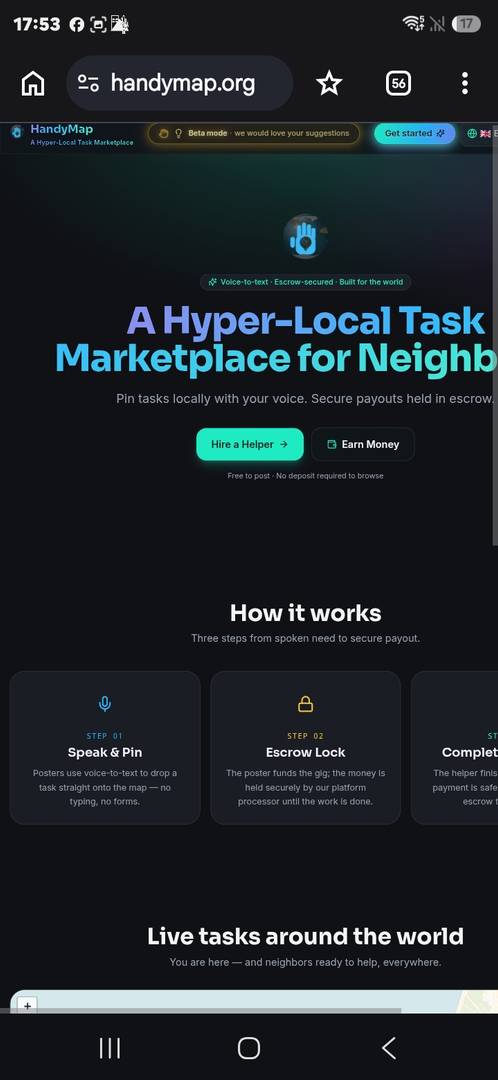
Task: Click the padlock icon in Escrow Lock card
Action: coord(305,704)
